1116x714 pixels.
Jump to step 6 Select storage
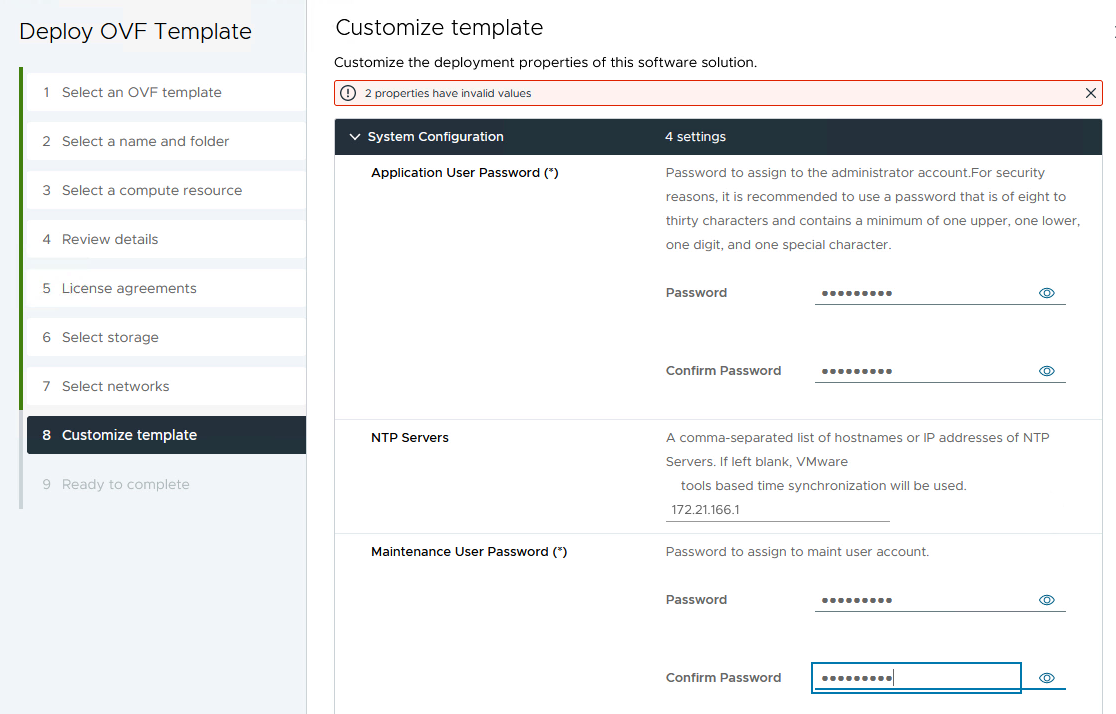pyautogui.click(x=110, y=337)
